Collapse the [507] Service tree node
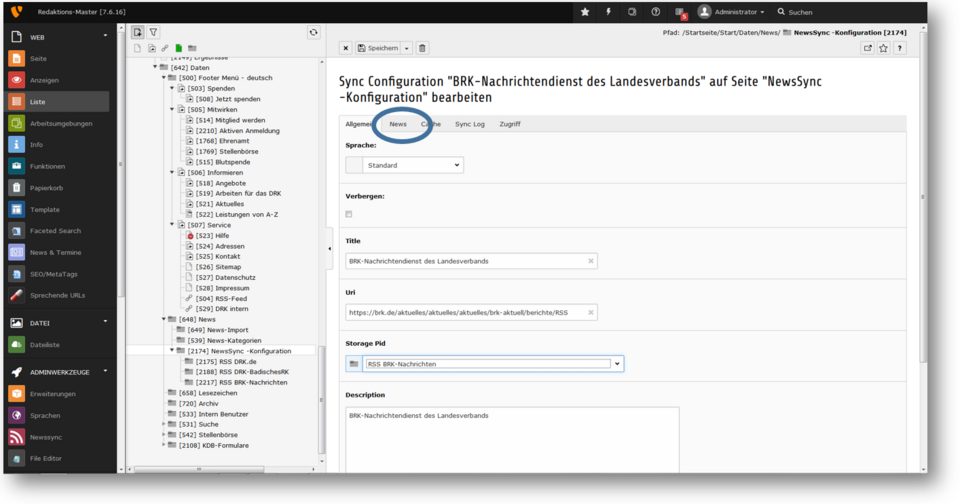 tap(172, 225)
